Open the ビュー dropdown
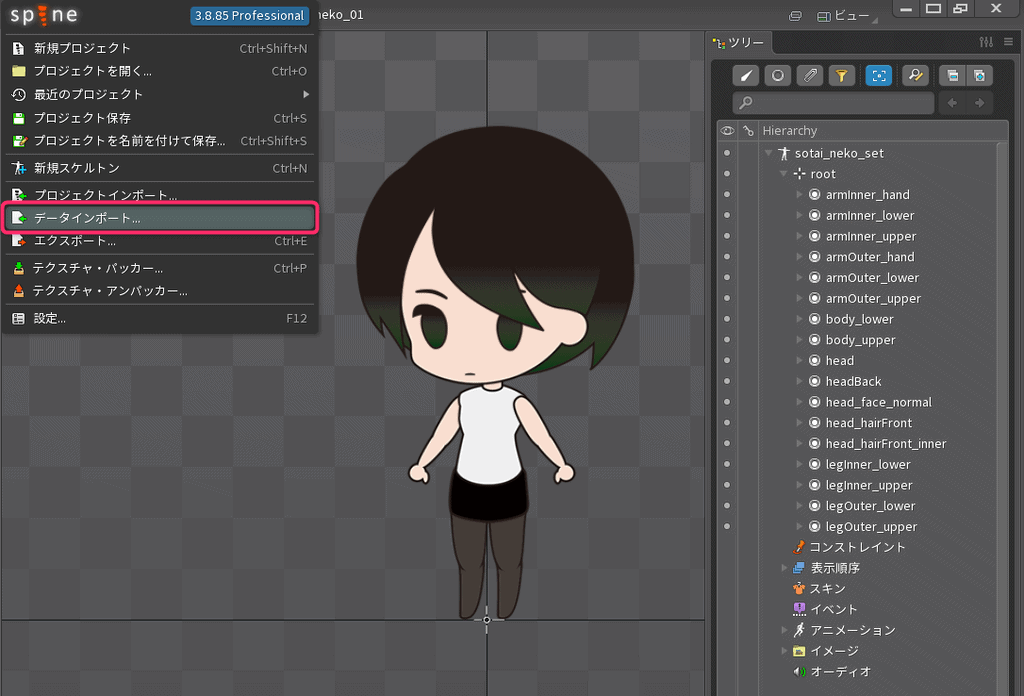 tap(847, 16)
